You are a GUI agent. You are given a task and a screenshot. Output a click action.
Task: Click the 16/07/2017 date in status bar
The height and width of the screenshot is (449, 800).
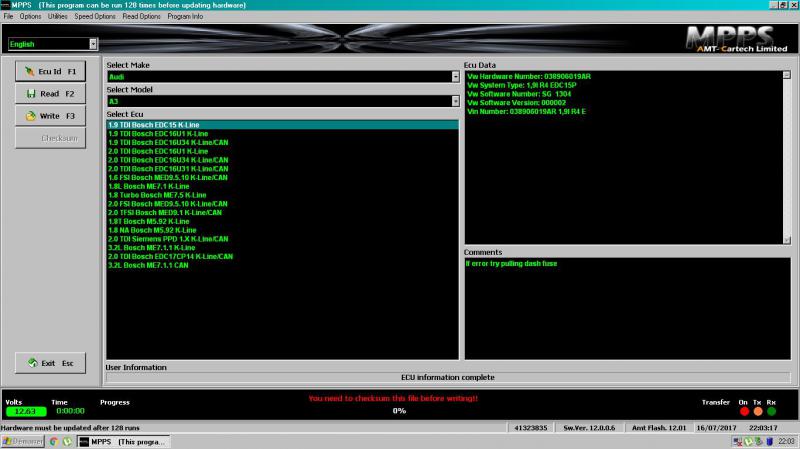click(x=716, y=428)
